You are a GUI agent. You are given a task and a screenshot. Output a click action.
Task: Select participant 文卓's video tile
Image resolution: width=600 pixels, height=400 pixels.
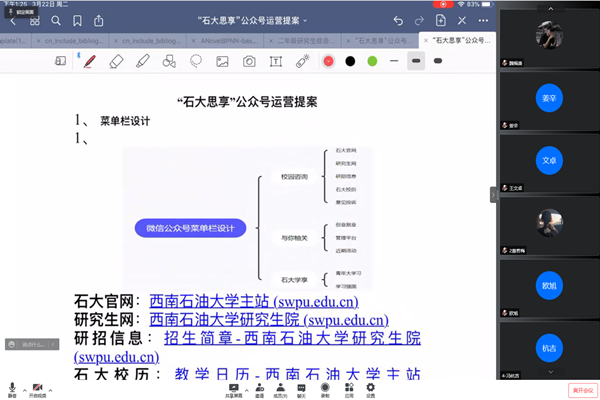tap(547, 160)
